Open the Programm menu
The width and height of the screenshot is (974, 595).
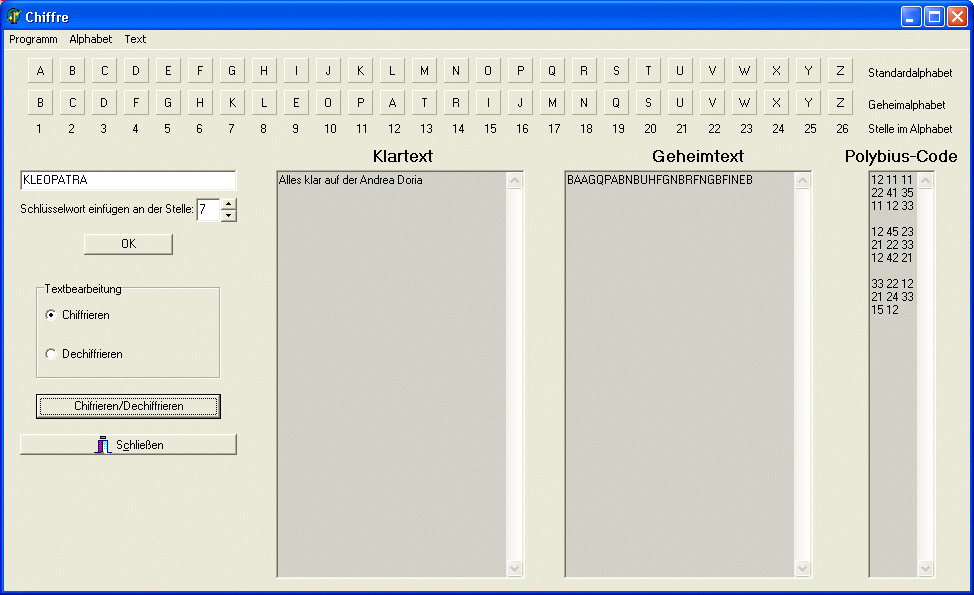pos(33,39)
